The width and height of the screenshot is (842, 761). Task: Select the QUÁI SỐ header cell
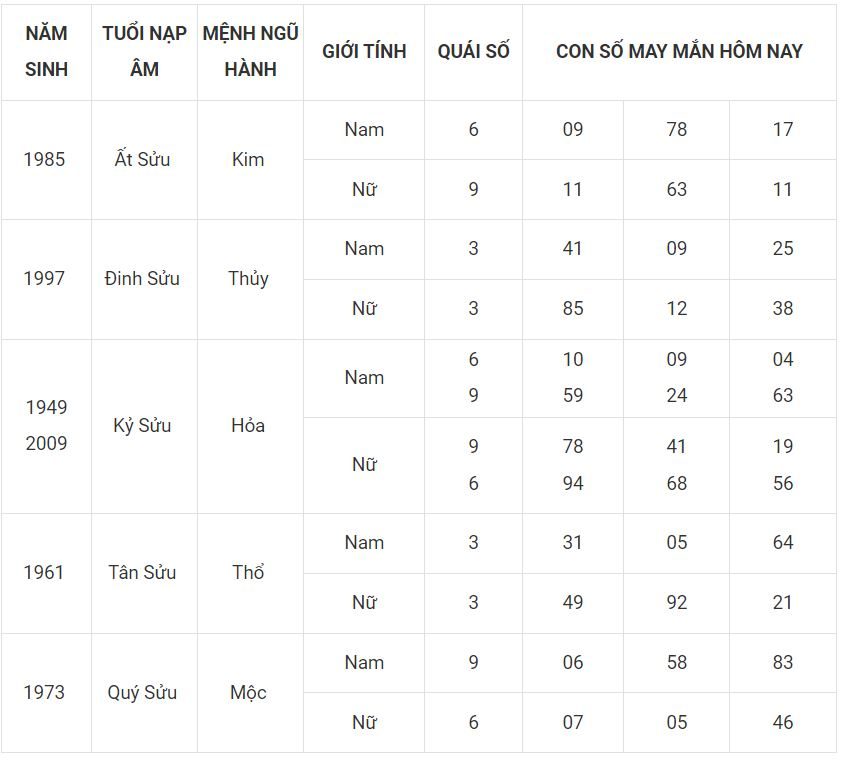coord(473,51)
